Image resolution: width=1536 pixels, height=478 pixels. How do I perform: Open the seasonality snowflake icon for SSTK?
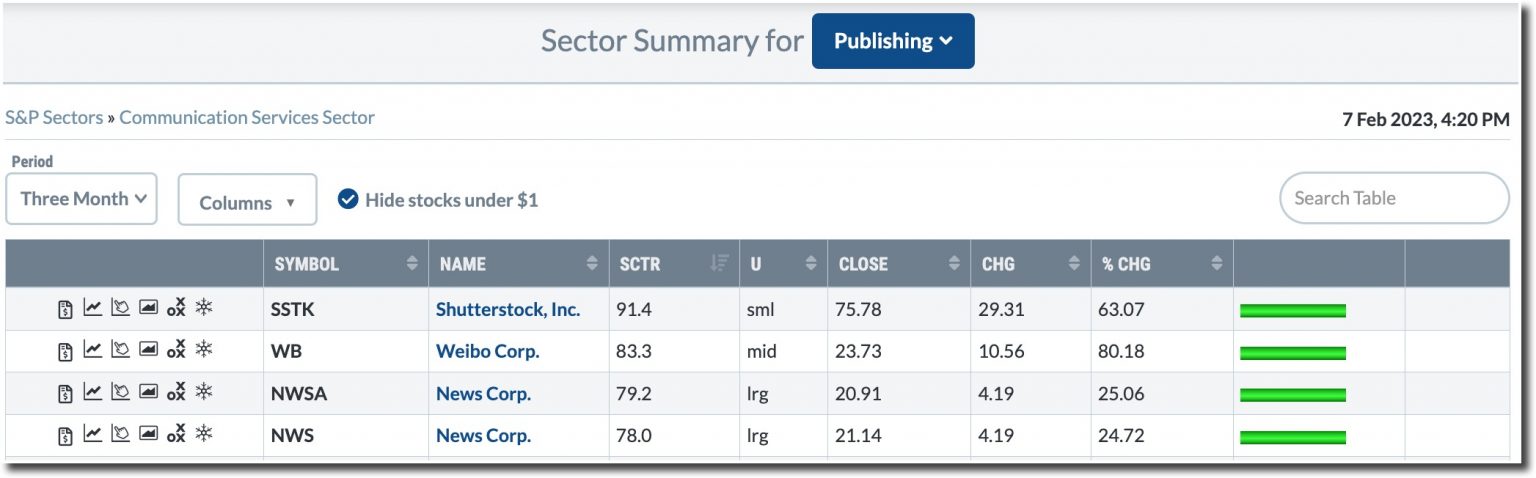pos(204,308)
